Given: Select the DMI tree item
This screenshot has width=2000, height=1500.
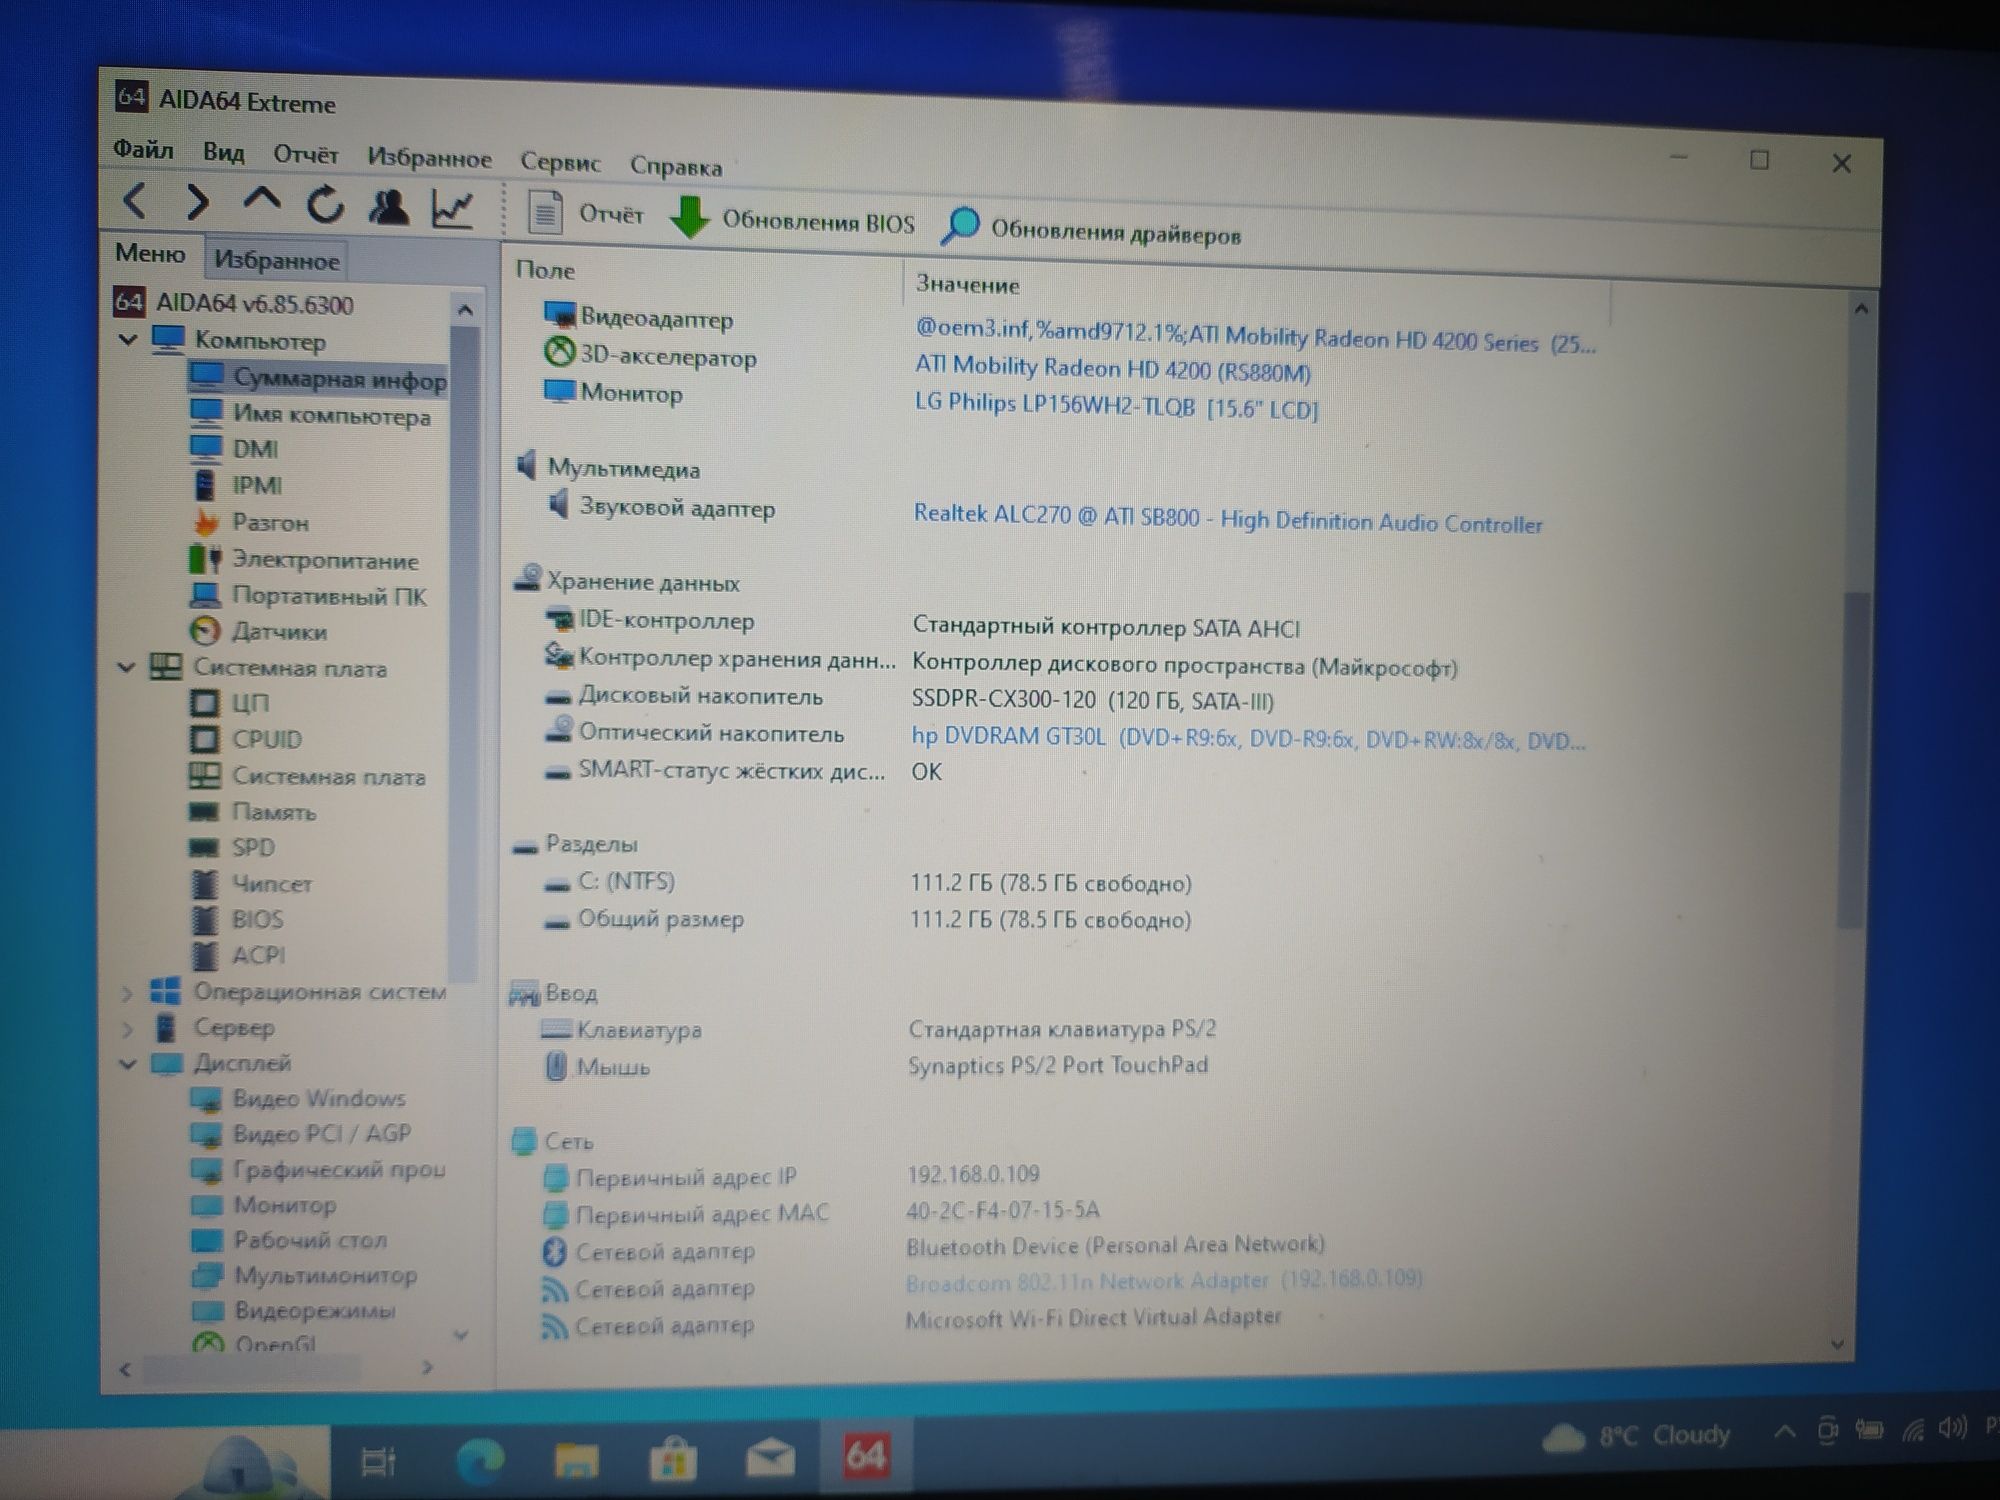Looking at the screenshot, I should [x=234, y=449].
